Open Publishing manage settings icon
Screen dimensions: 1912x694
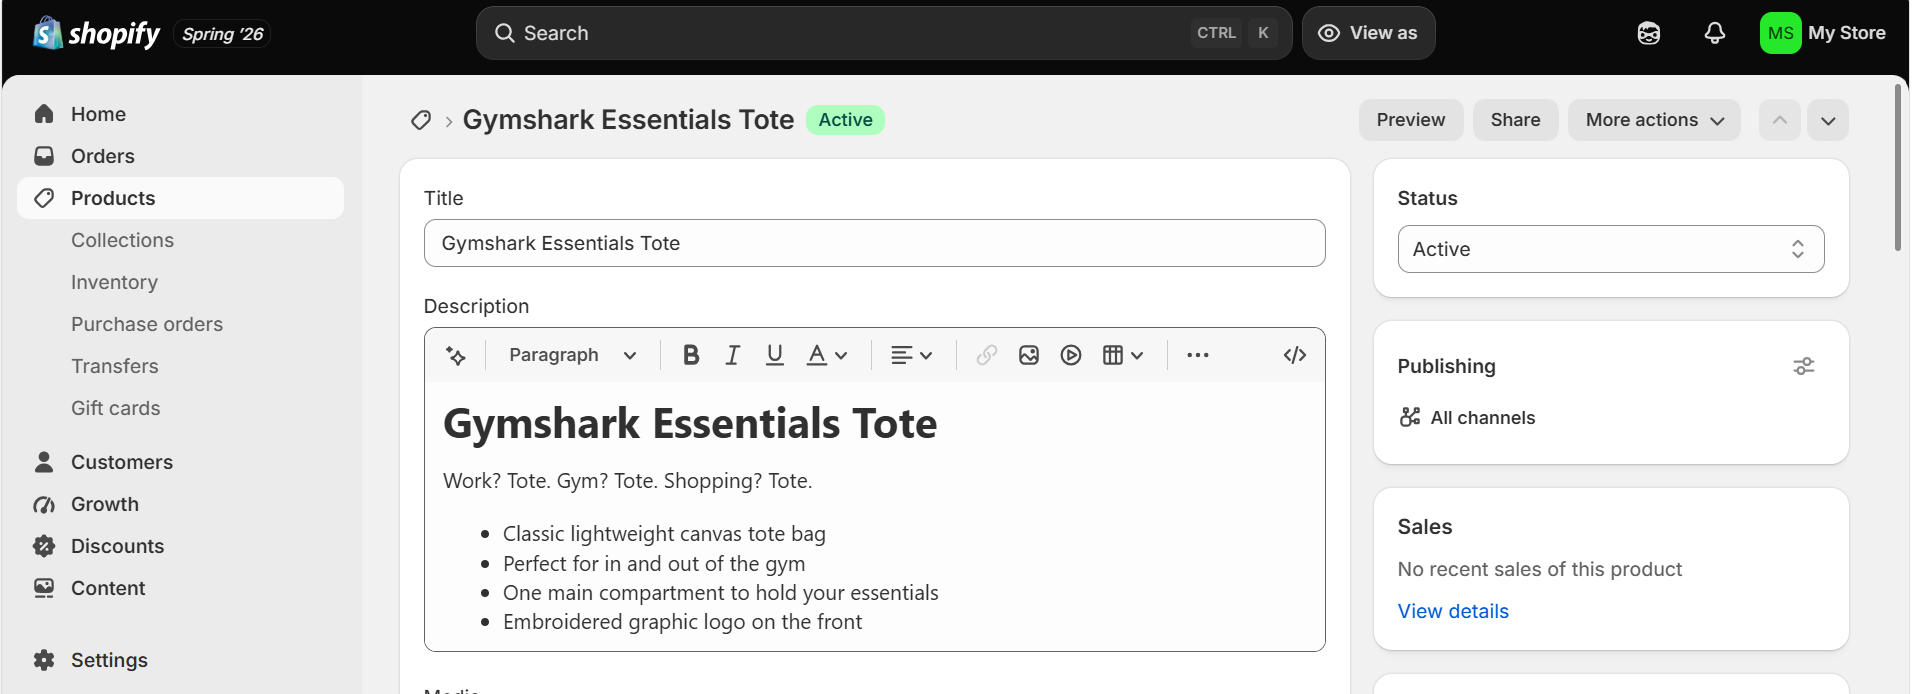[1804, 366]
